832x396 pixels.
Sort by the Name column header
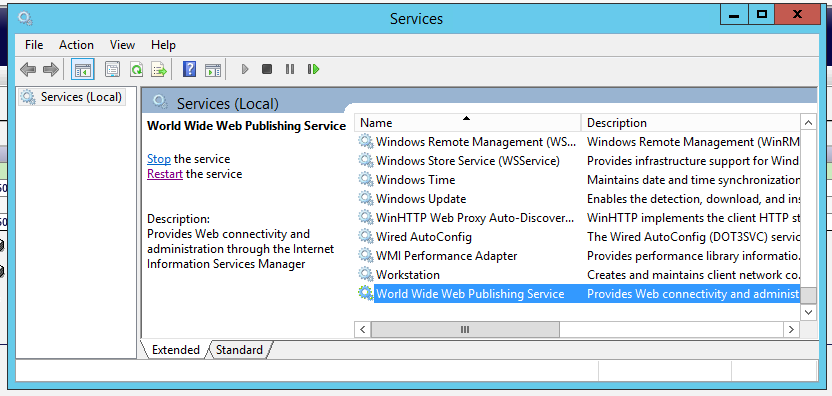pyautogui.click(x=468, y=123)
